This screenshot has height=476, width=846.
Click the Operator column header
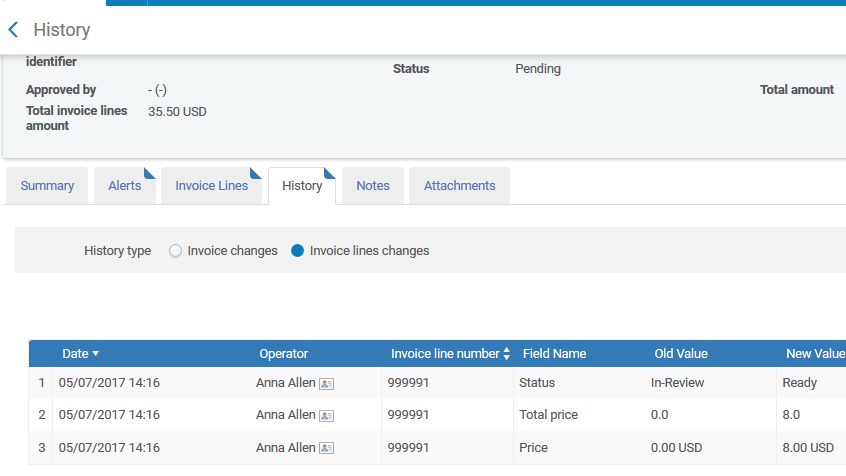283,354
